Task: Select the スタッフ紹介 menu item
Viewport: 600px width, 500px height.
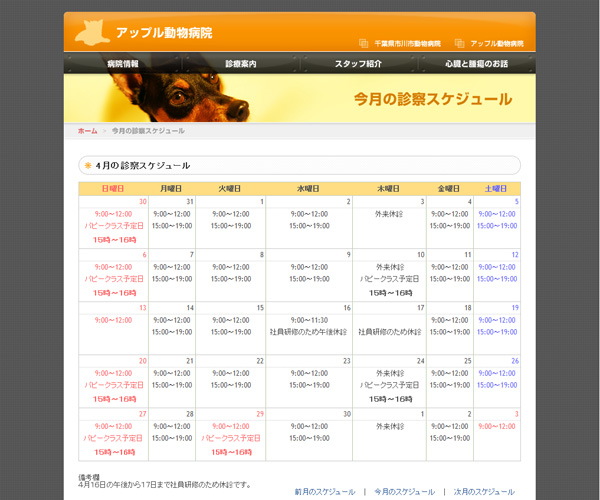Action: click(x=359, y=64)
